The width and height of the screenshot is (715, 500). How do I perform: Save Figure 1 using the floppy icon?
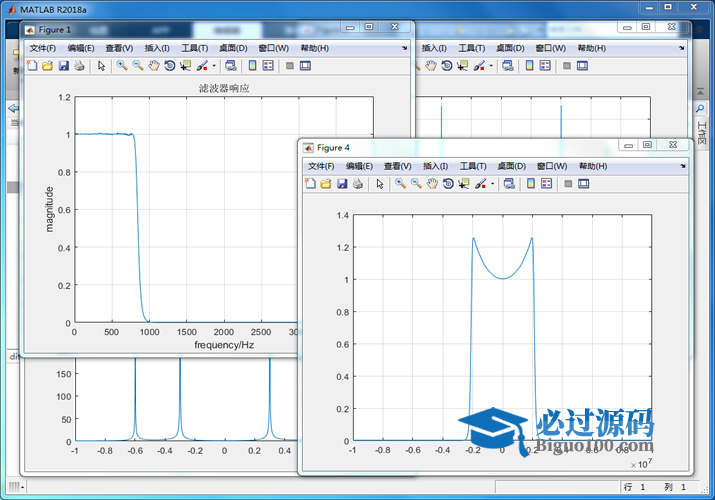point(63,66)
